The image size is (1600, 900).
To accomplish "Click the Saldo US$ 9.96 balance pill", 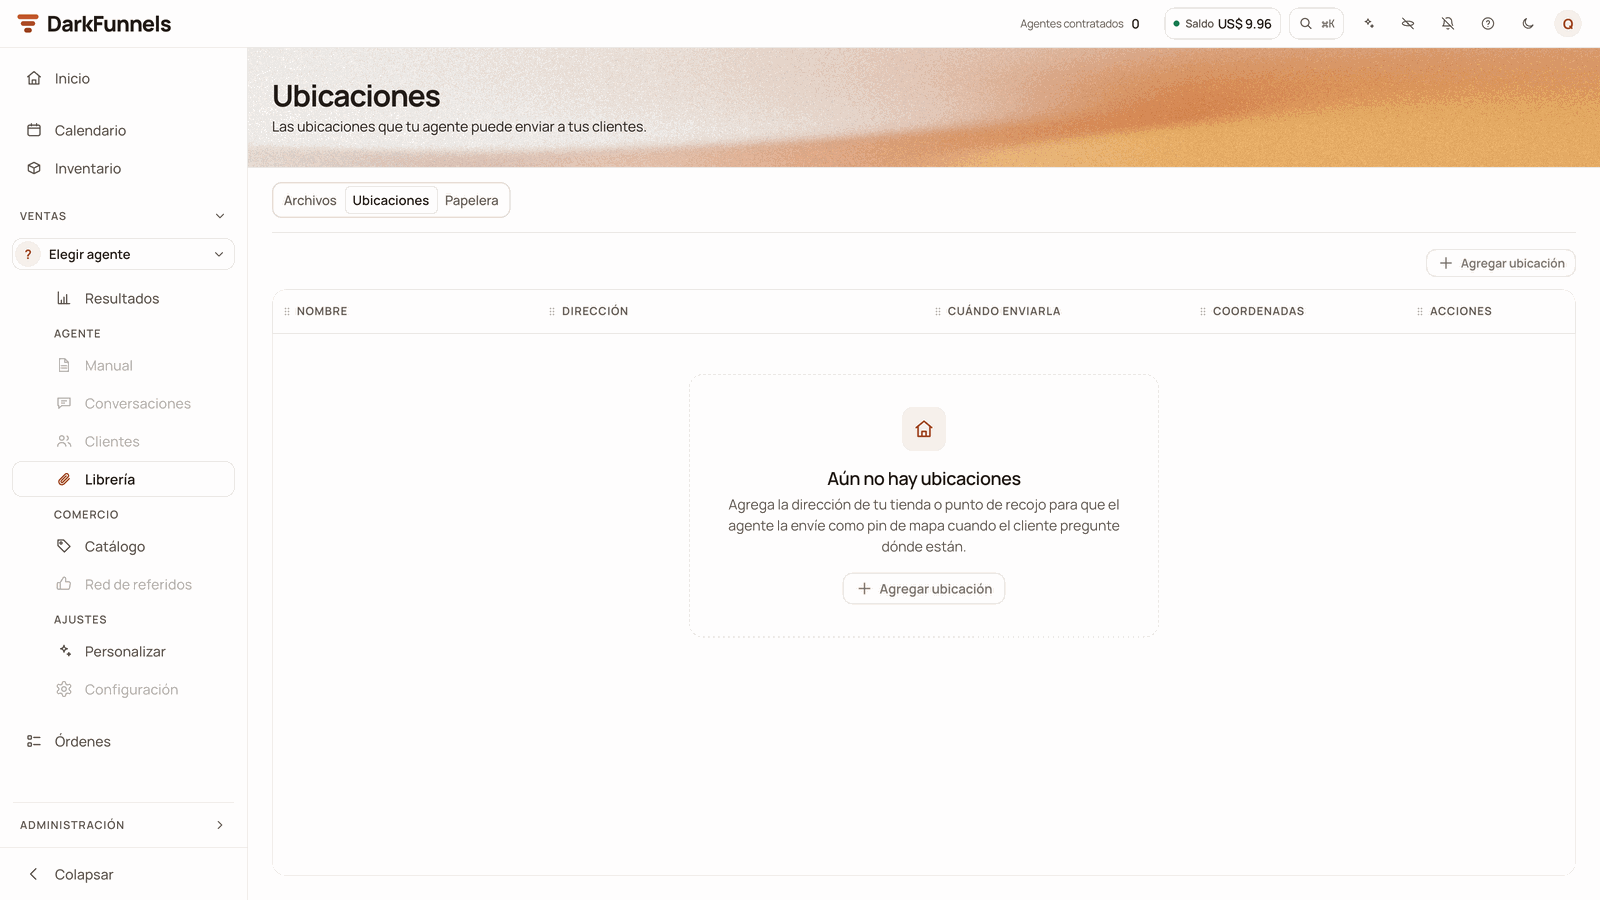I will click(x=1222, y=24).
